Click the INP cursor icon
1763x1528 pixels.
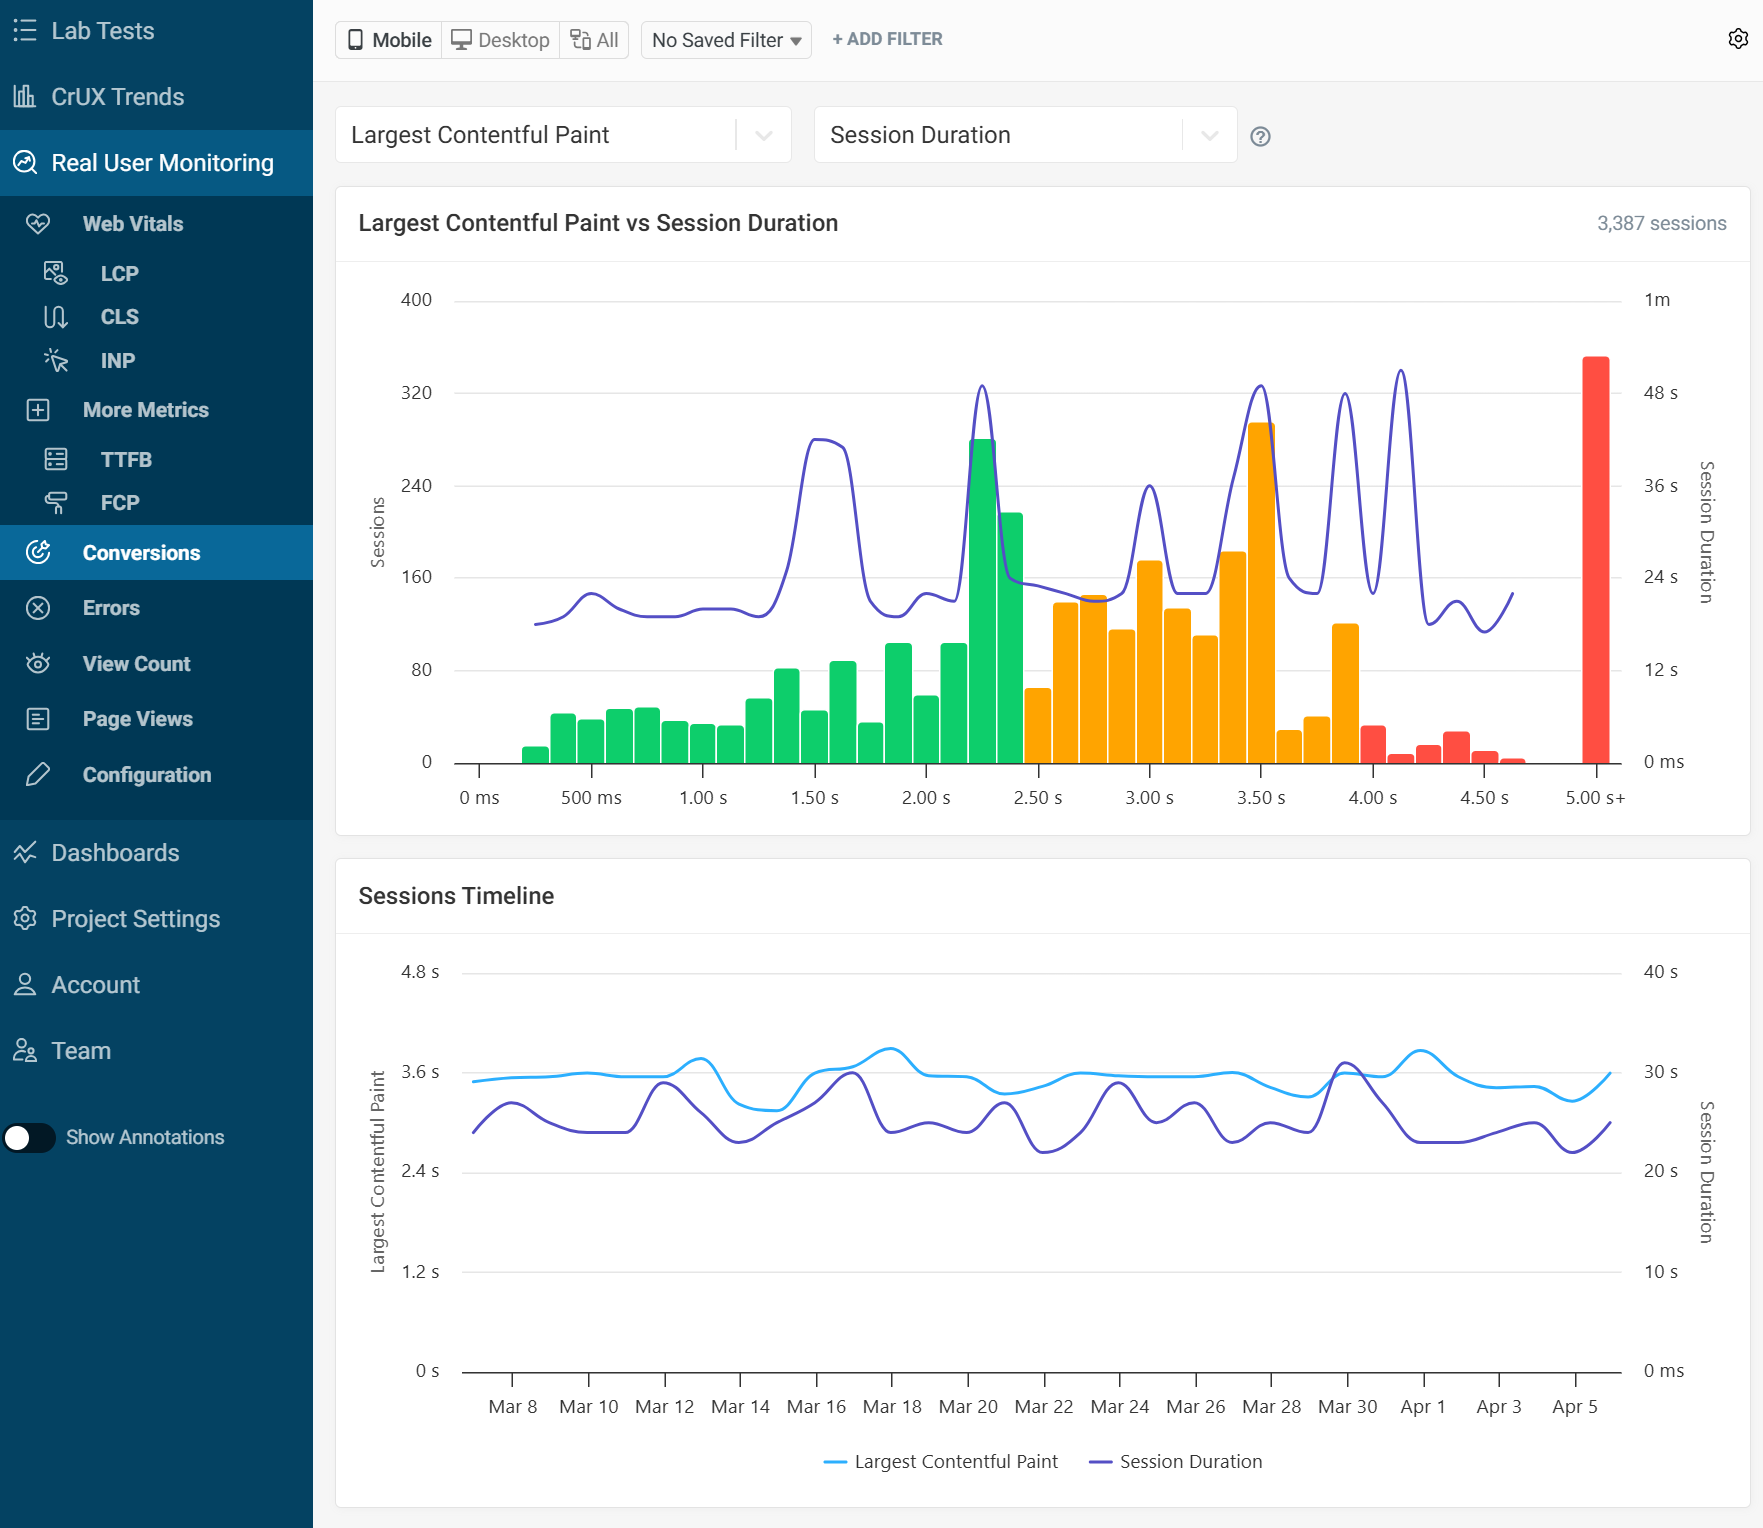pyautogui.click(x=56, y=361)
